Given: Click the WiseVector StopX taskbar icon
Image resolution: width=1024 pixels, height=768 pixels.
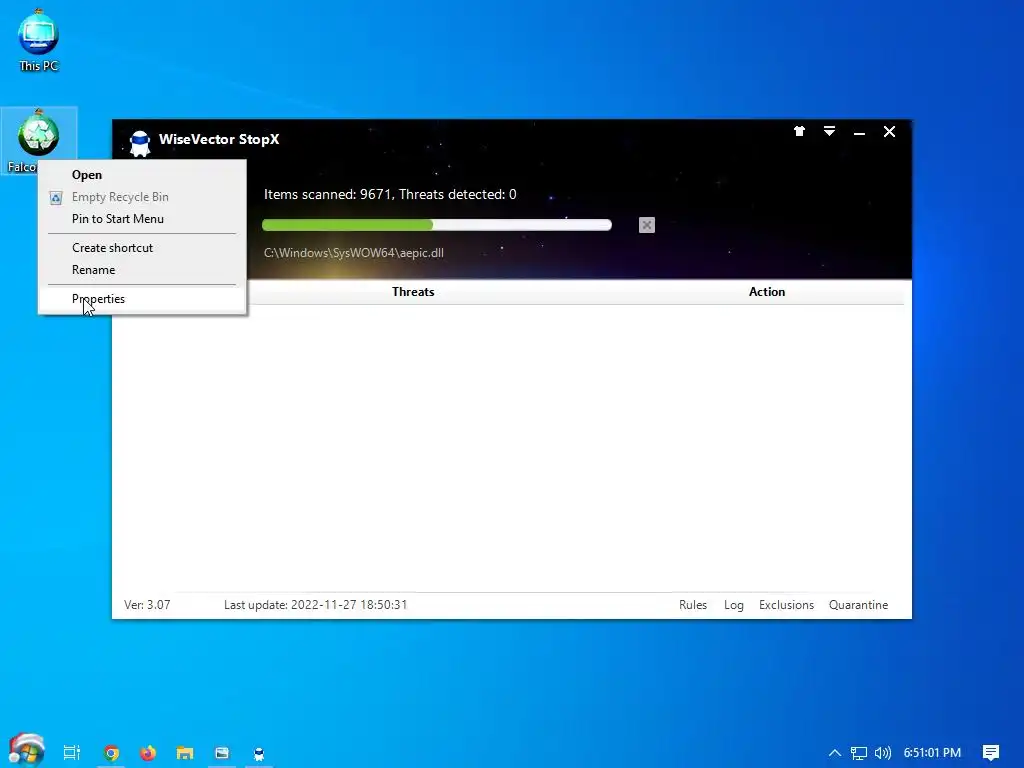Looking at the screenshot, I should pos(259,754).
